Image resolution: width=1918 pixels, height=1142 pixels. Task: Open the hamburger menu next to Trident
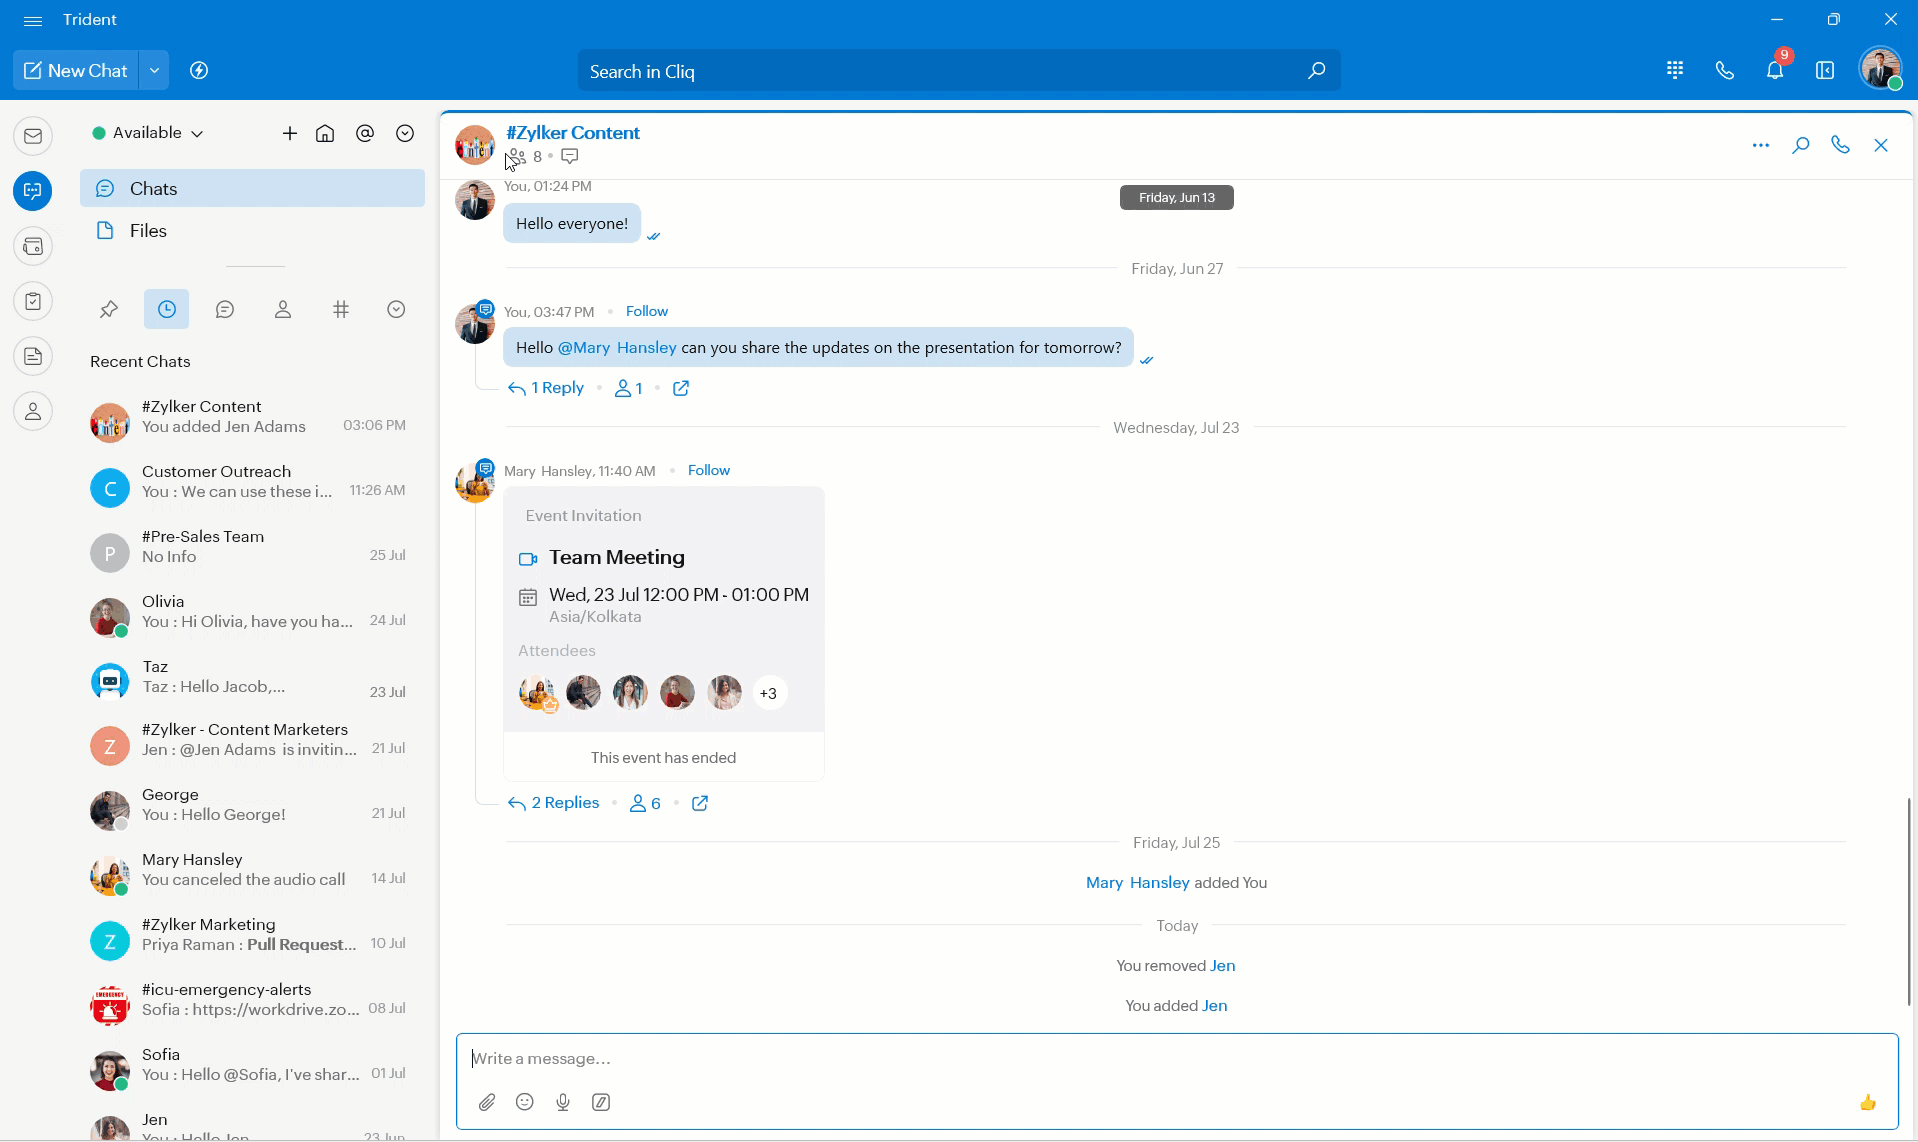(x=33, y=20)
